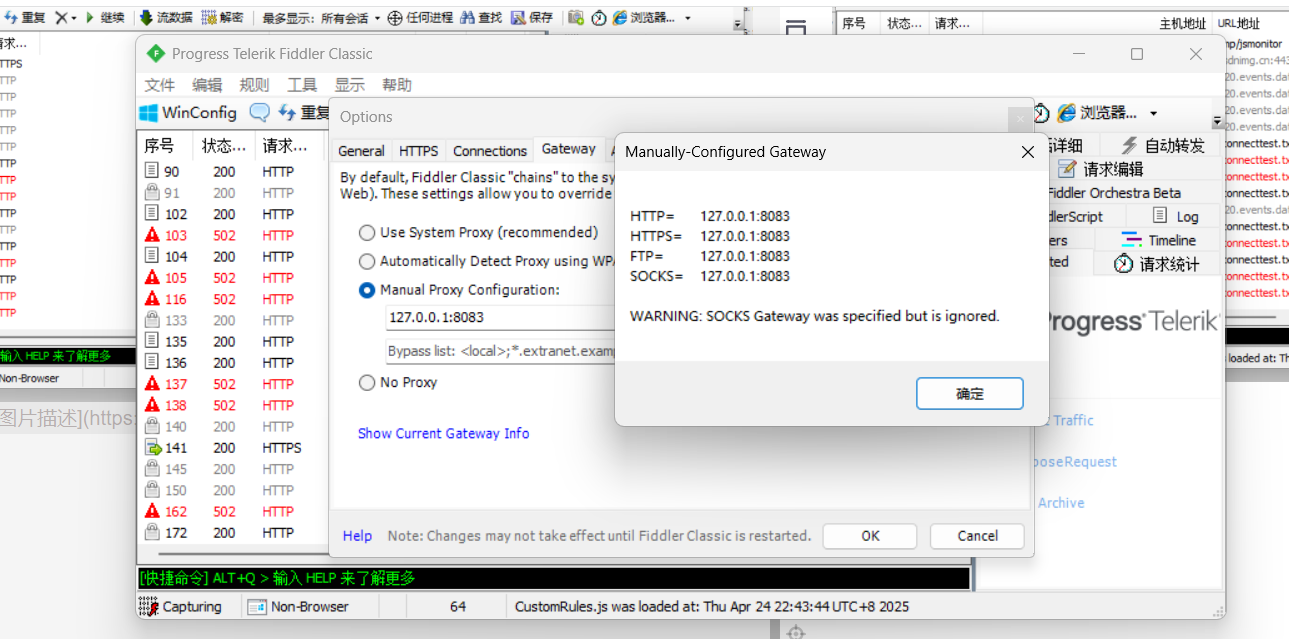Click 确定 in the Manually-Configured Gateway dialog
Image resolution: width=1289 pixels, height=639 pixels.
[969, 394]
